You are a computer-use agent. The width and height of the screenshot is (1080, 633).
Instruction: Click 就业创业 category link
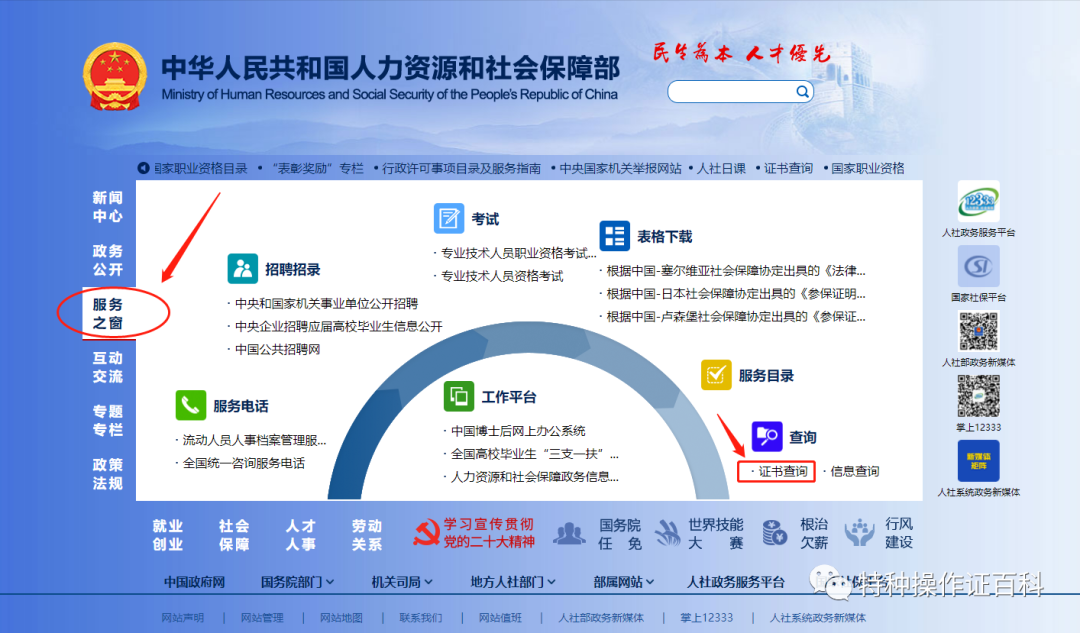(168, 535)
